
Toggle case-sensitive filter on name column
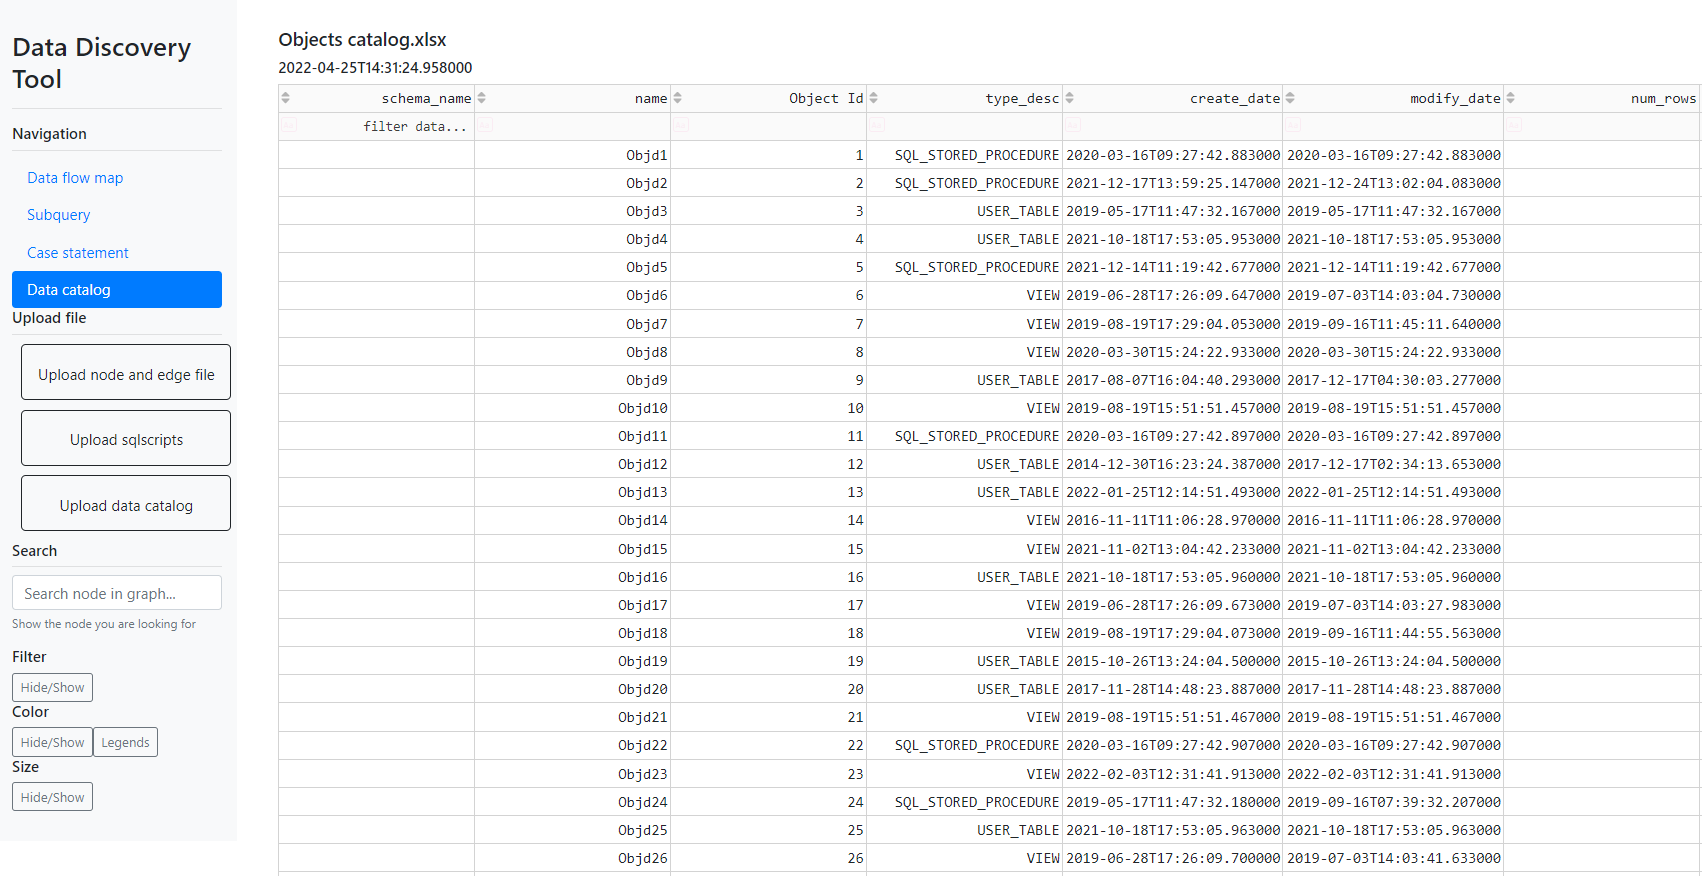click(x=485, y=125)
